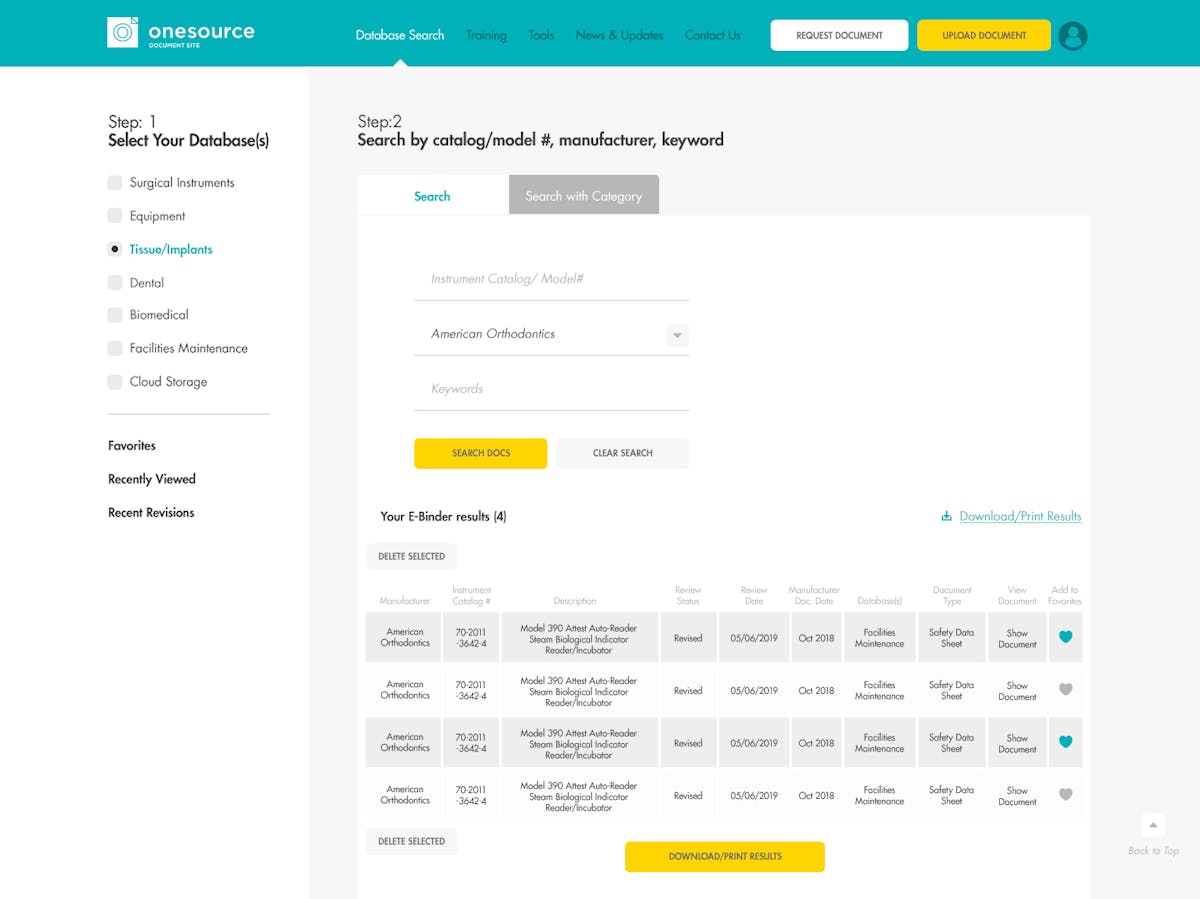Click the Keywords input field
This screenshot has height=899, width=1200.
point(551,388)
